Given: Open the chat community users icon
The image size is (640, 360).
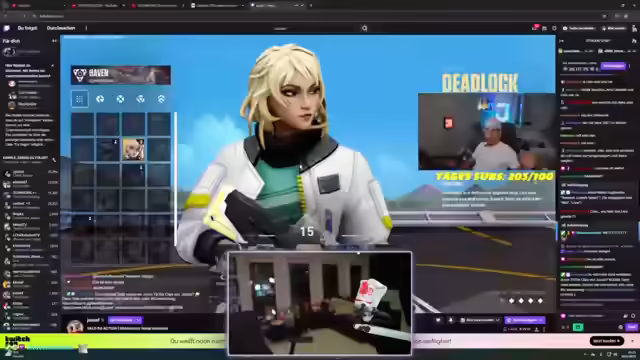Looking at the screenshot, I should (x=633, y=41).
